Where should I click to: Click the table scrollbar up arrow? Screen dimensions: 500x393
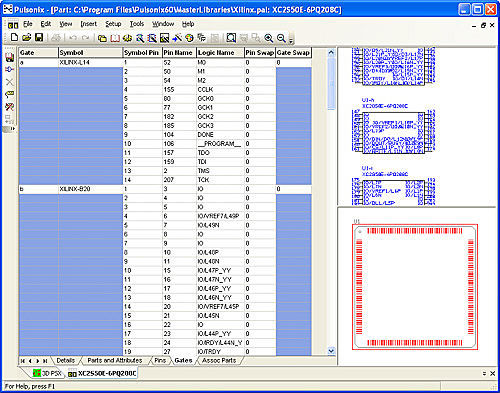coord(331,52)
